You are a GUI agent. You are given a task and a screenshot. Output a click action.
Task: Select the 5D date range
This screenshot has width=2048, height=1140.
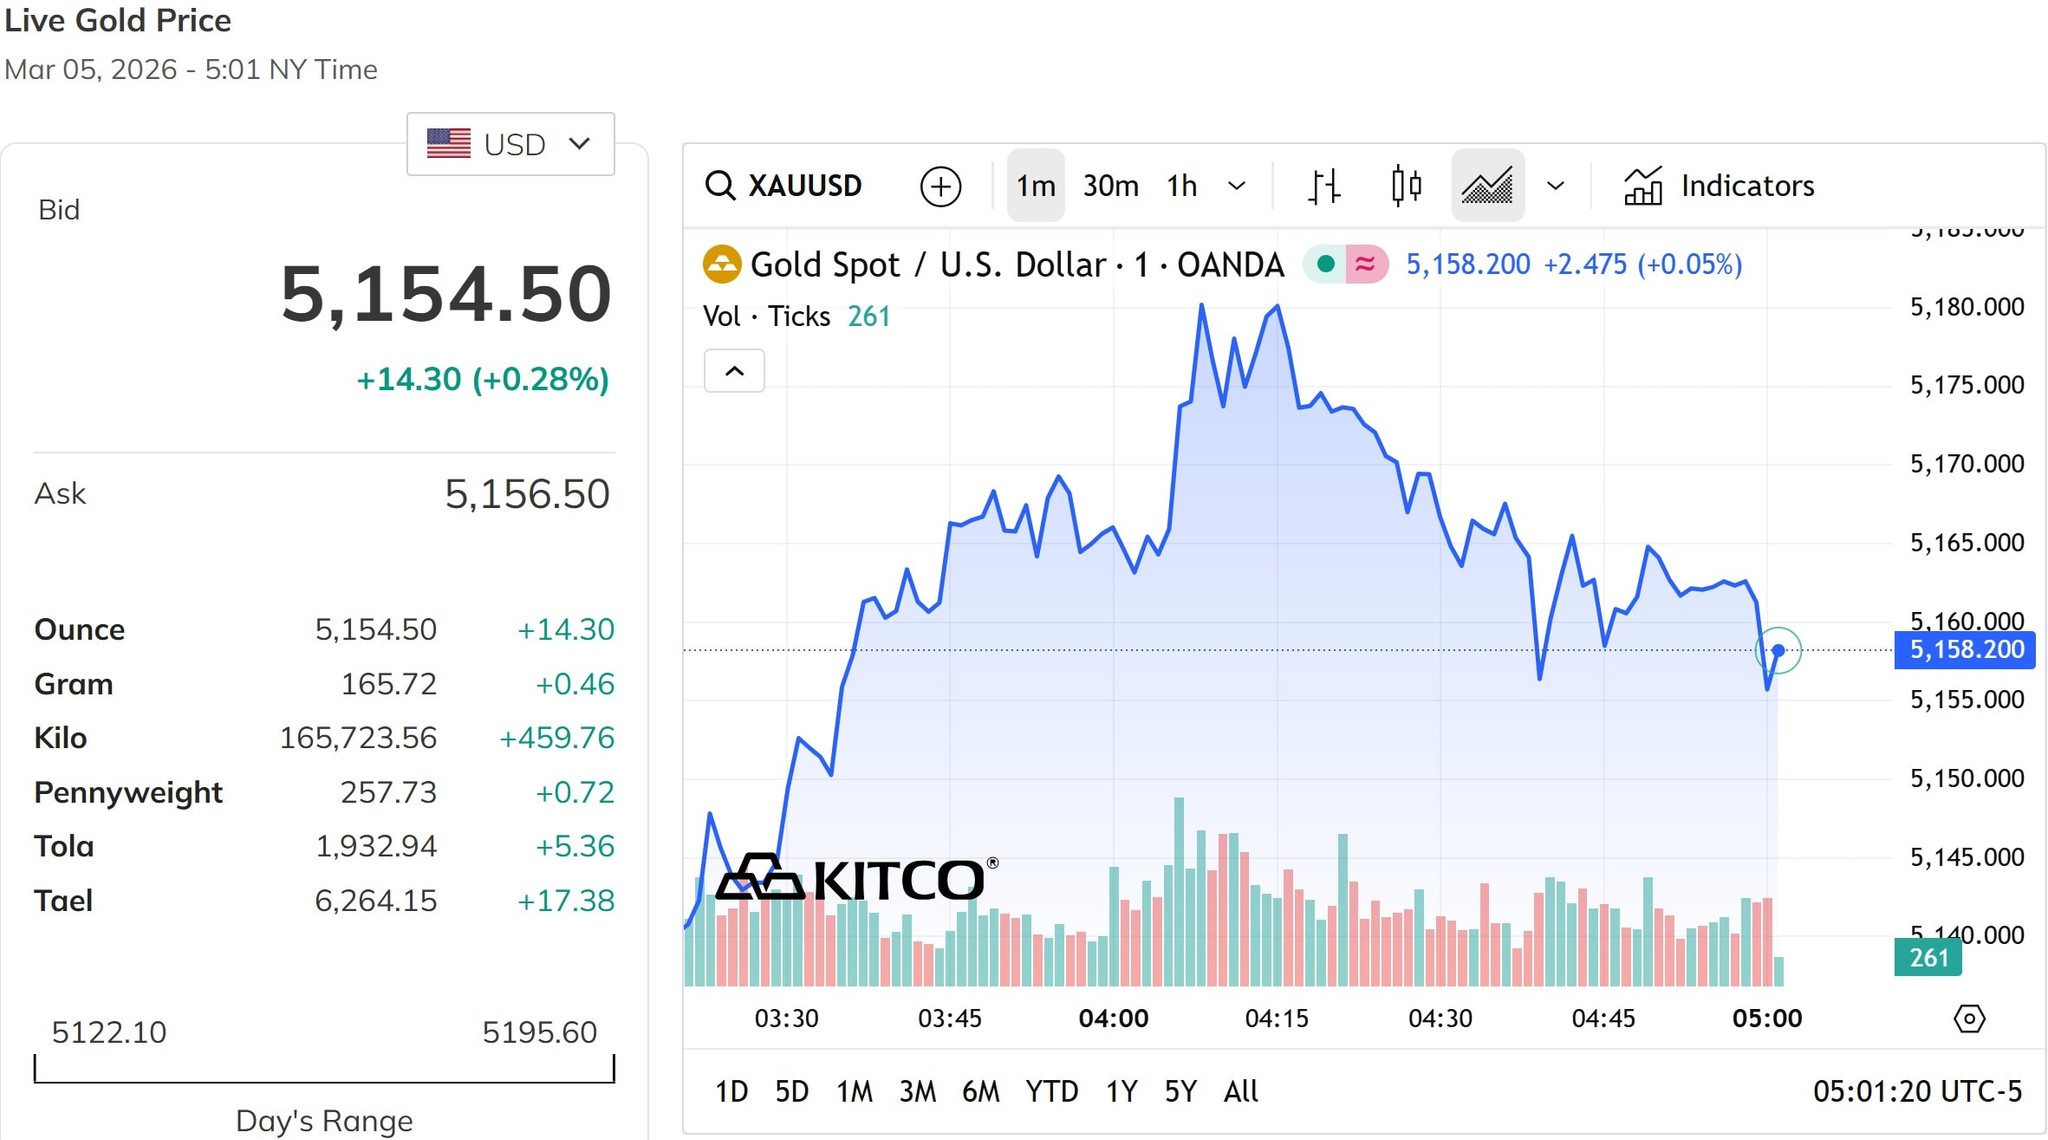[x=791, y=1091]
